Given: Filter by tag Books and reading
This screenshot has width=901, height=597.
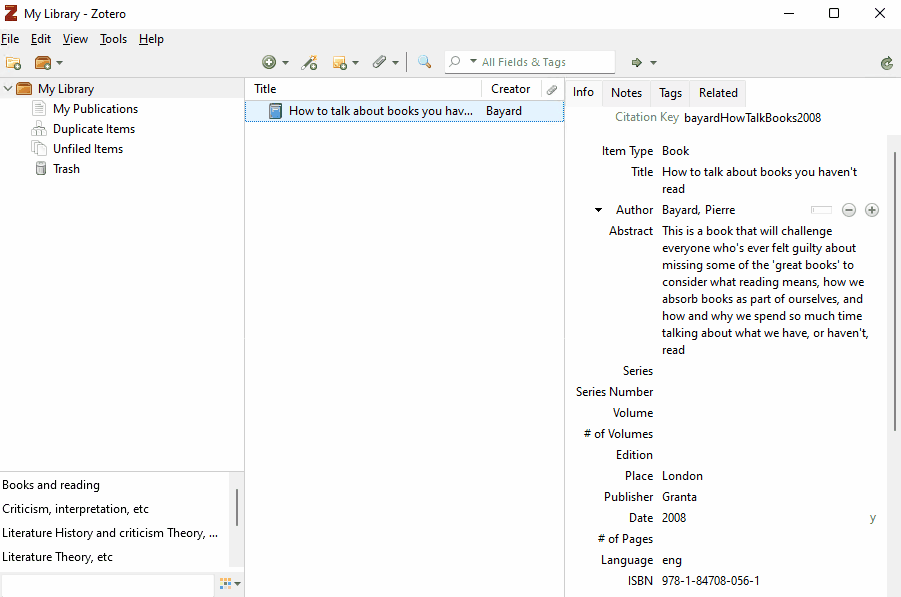Looking at the screenshot, I should (x=51, y=485).
